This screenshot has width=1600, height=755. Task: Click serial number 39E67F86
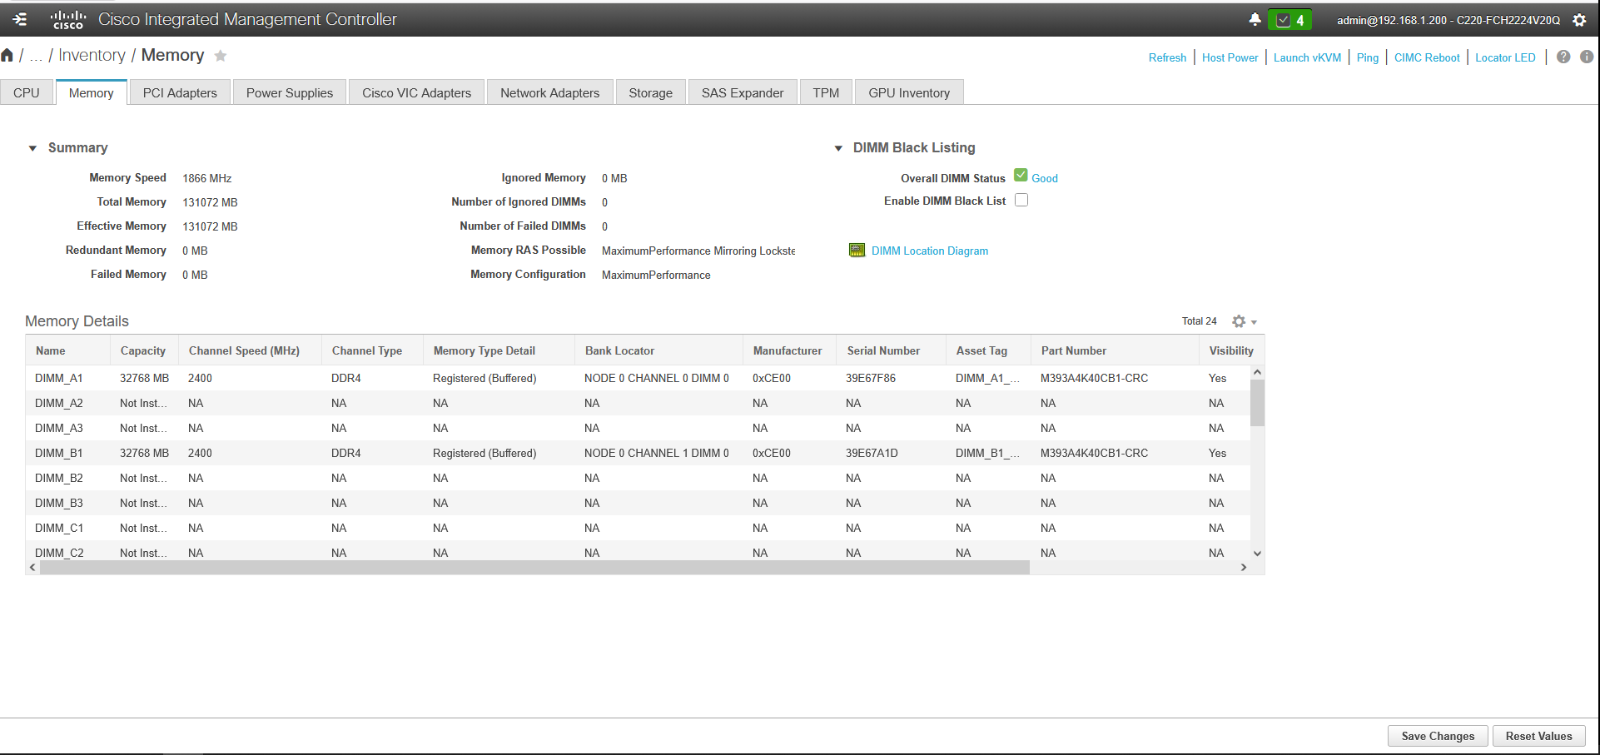click(871, 378)
